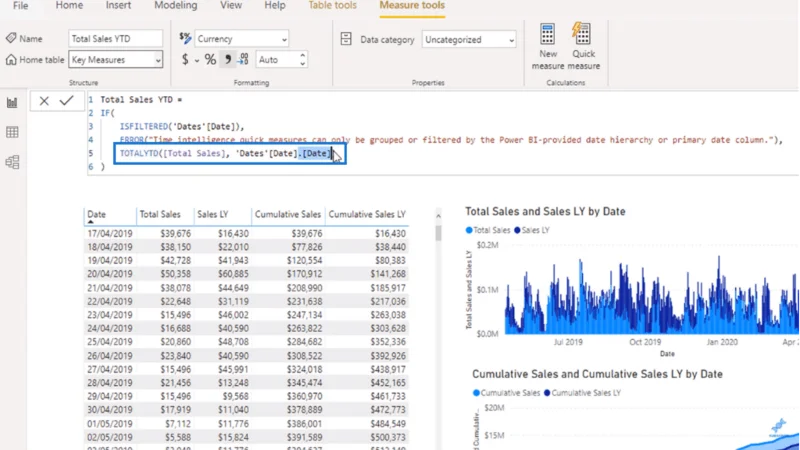Image resolution: width=800 pixels, height=450 pixels.
Task: Click the ERROR message formula line
Action: (451, 140)
